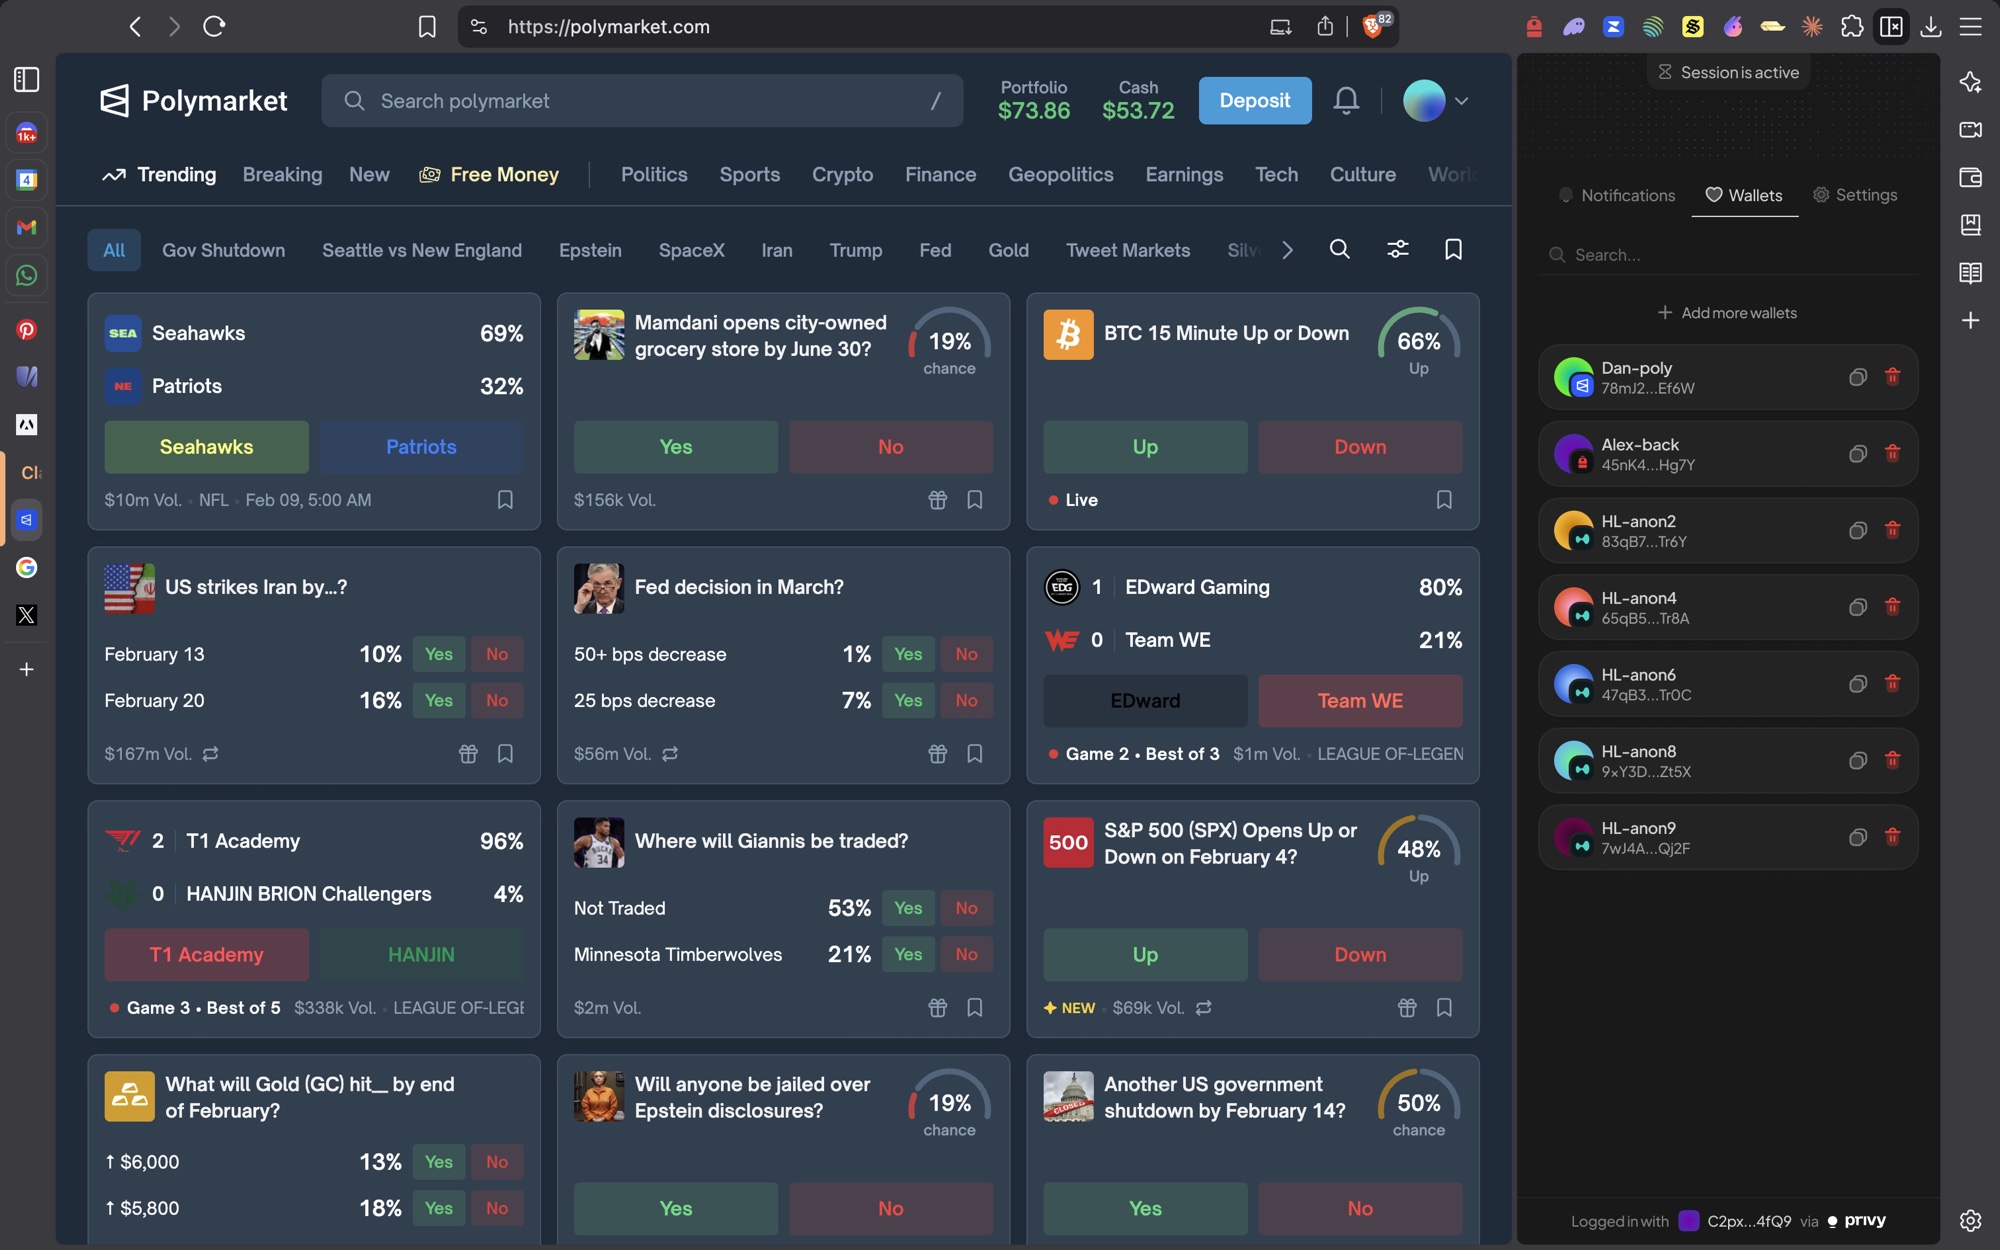The width and height of the screenshot is (2000, 1250).
Task: Open extension panel settings gear at bottom
Action: [x=1970, y=1220]
